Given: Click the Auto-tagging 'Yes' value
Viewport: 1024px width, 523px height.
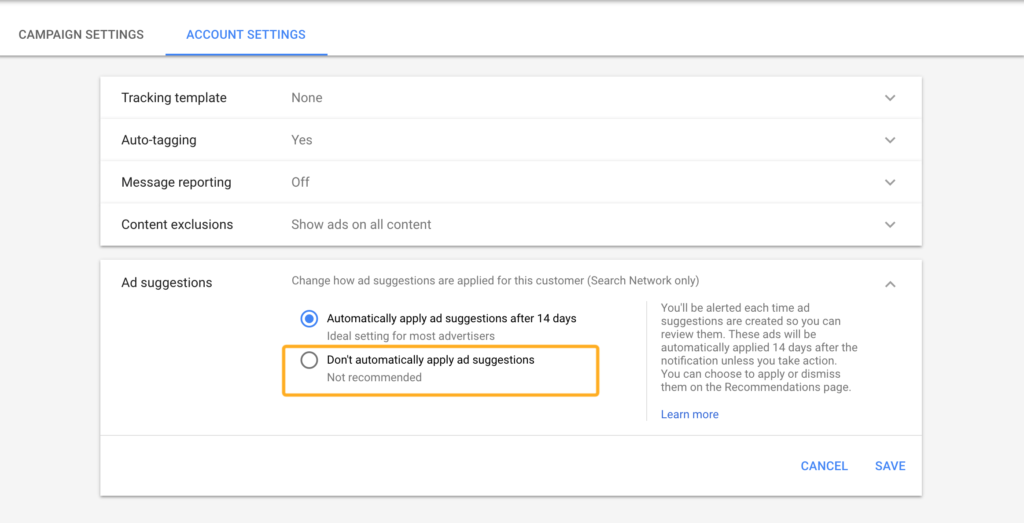Looking at the screenshot, I should click(302, 140).
